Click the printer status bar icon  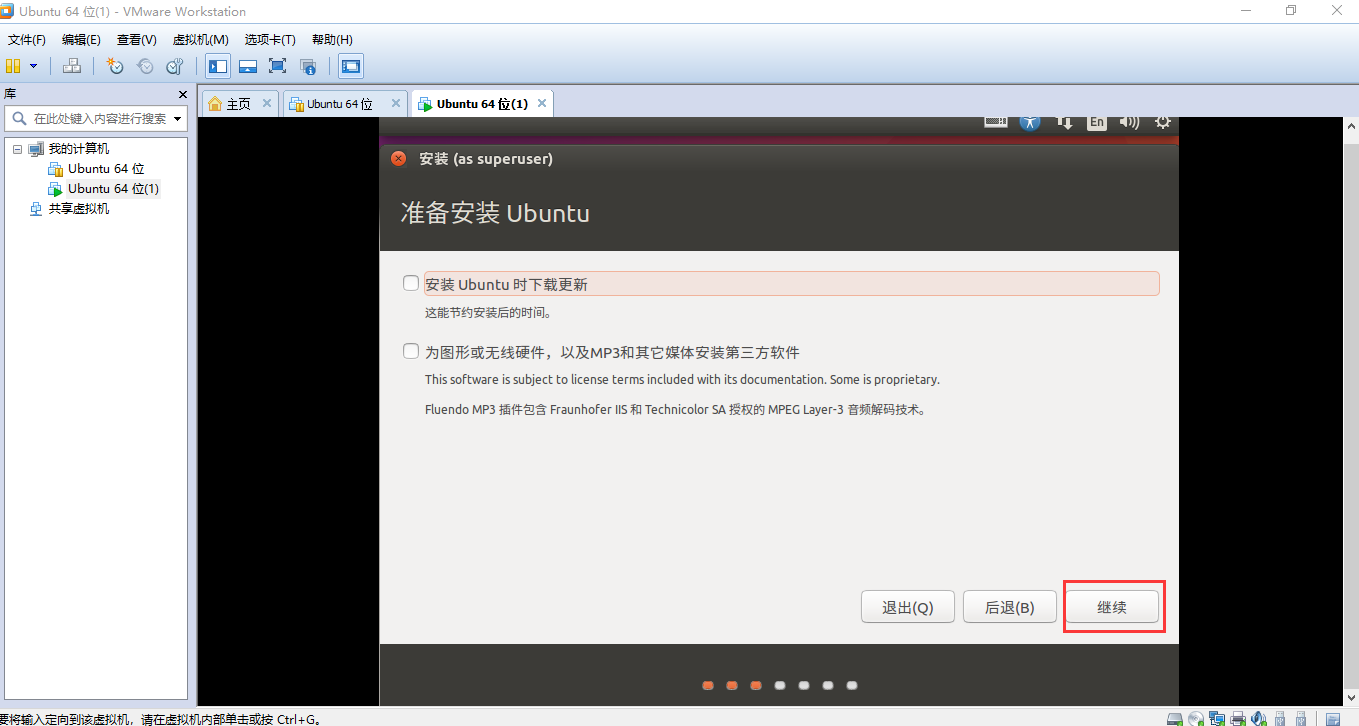[1238, 718]
